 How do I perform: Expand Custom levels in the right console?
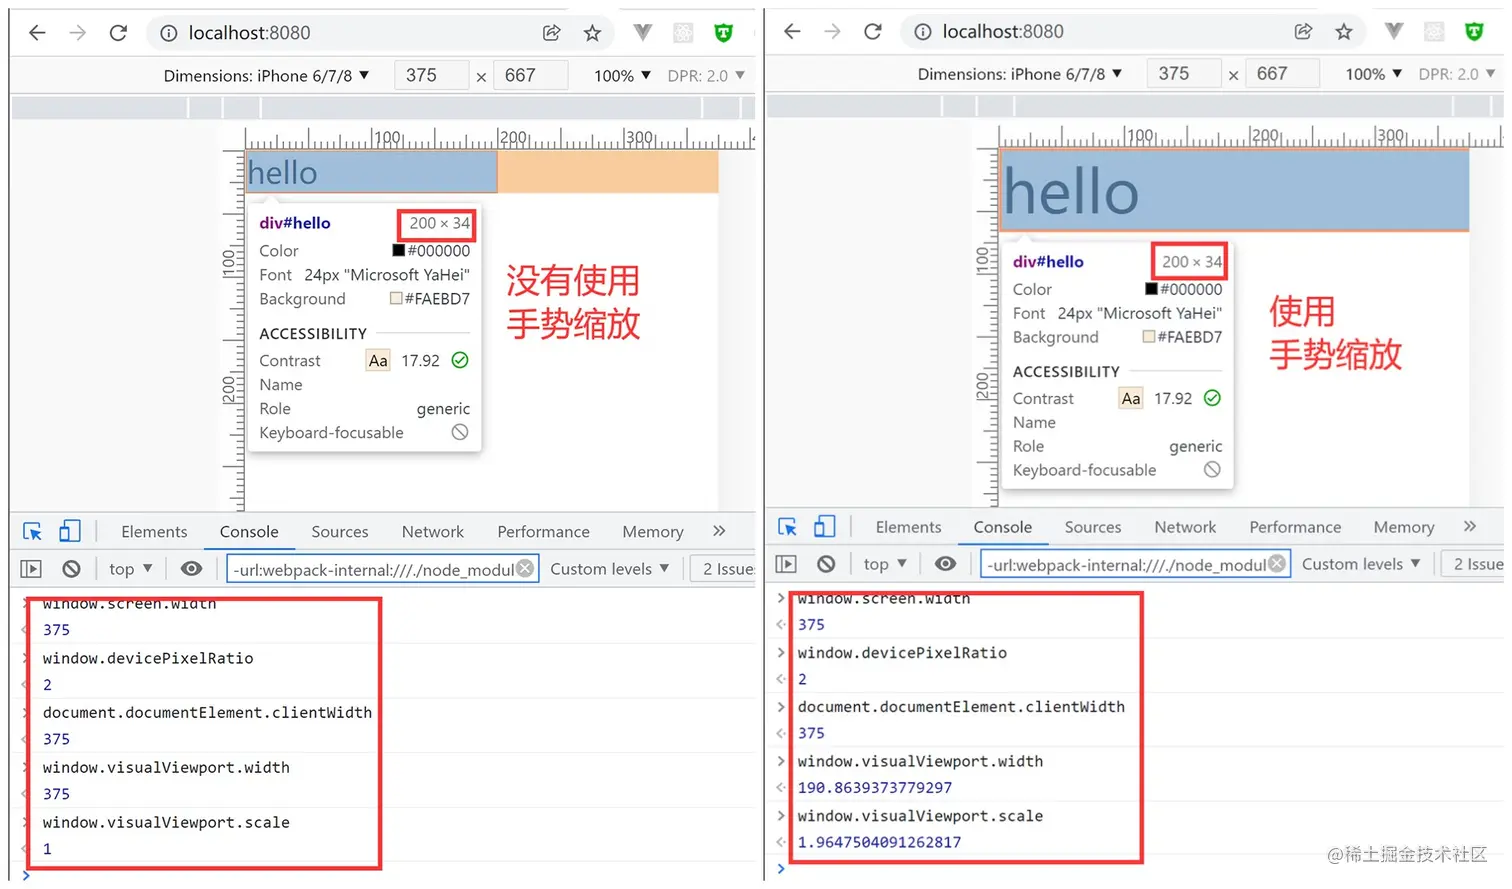(x=1361, y=564)
